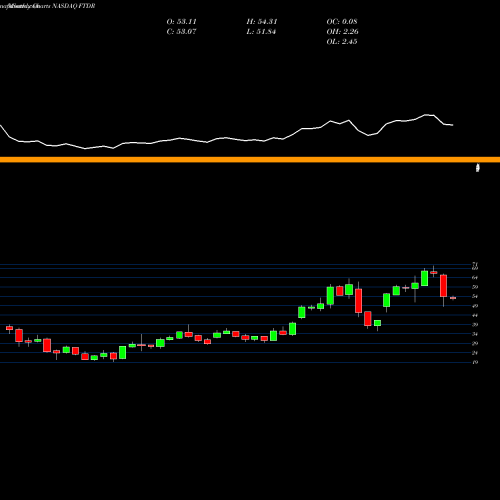The image size is (500, 500).
Task: Select the tall red candle before the last
Action: (443, 286)
